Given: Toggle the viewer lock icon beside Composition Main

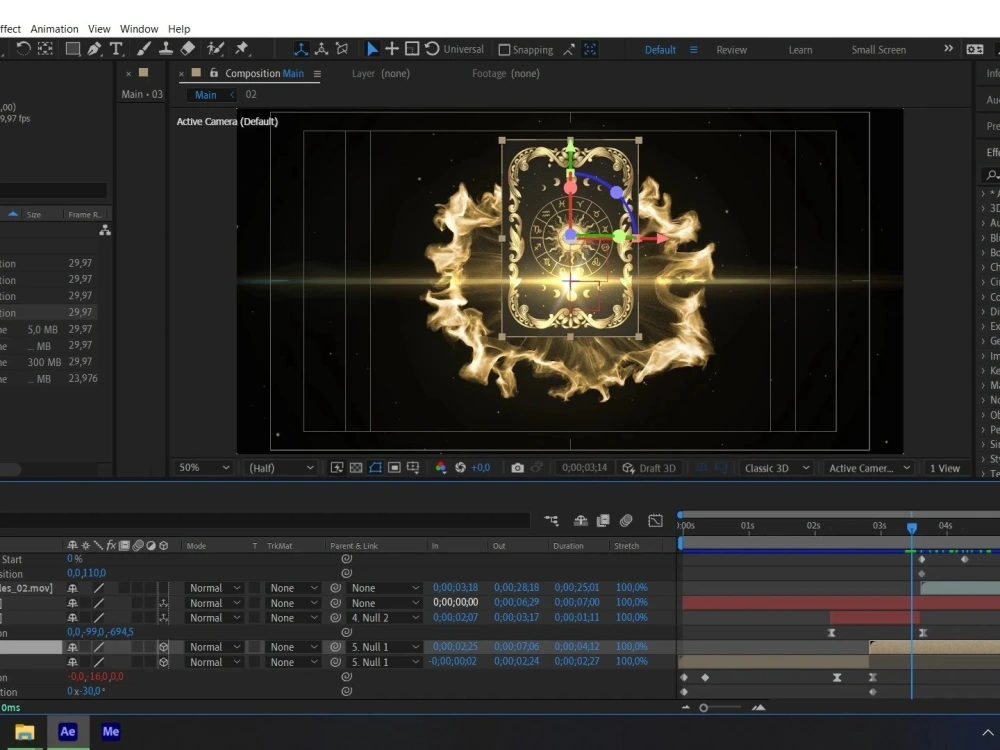Looking at the screenshot, I should (214, 73).
